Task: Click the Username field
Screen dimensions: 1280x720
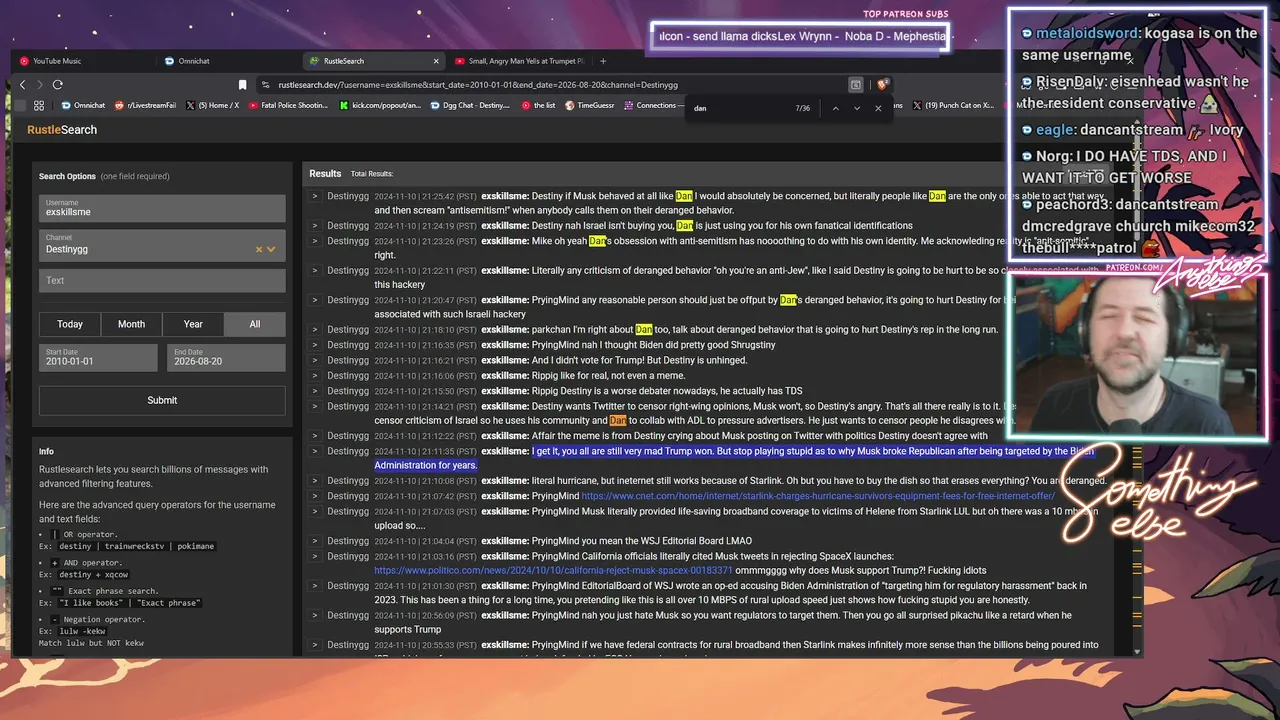Action: pyautogui.click(x=162, y=208)
